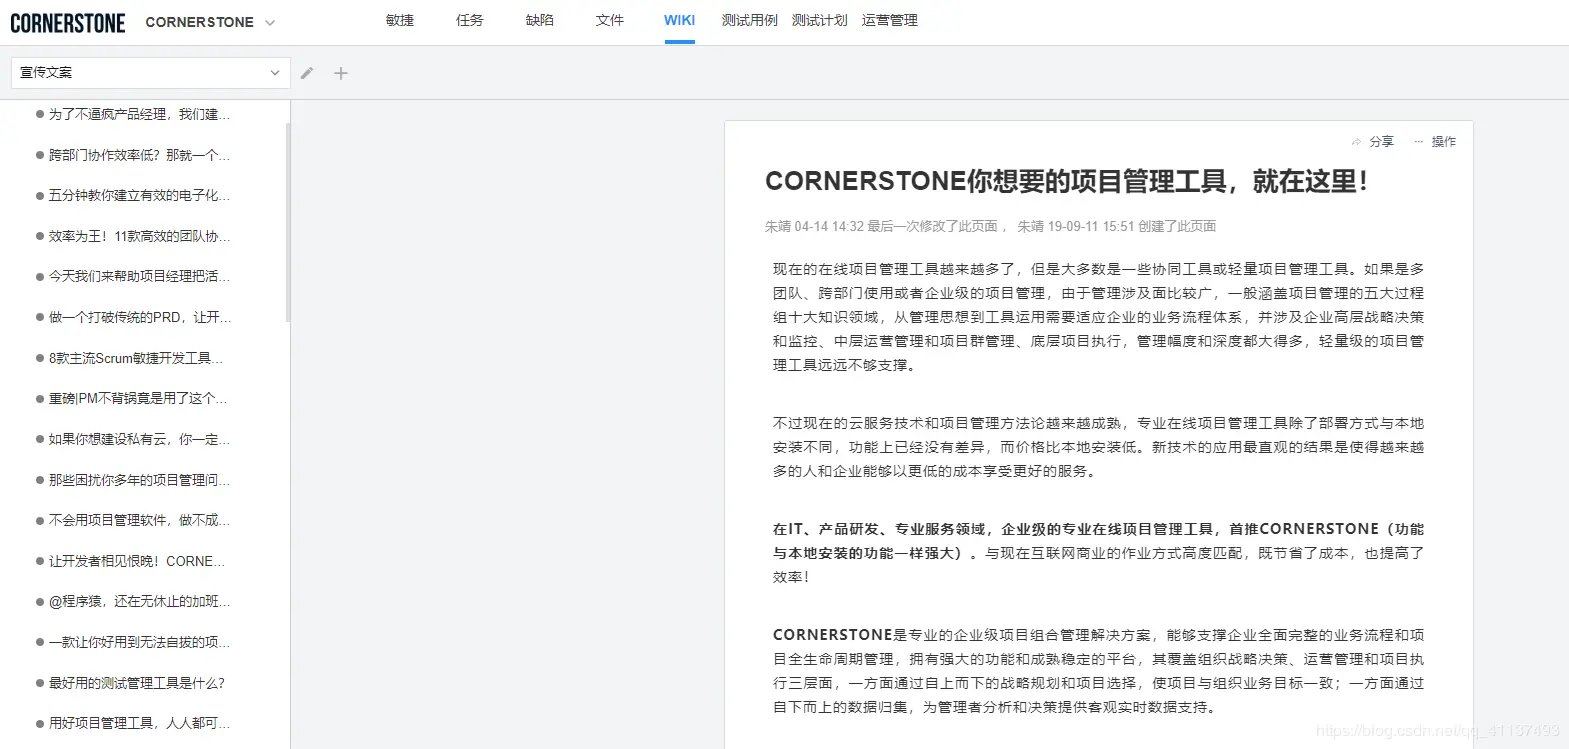Click the sidebar page list scrollbar

(x=288, y=222)
